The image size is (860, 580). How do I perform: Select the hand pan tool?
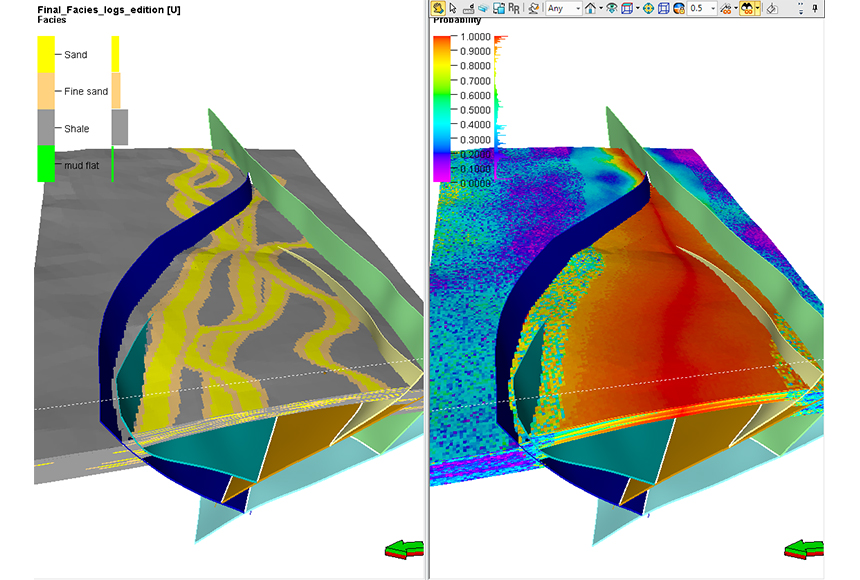pos(438,8)
